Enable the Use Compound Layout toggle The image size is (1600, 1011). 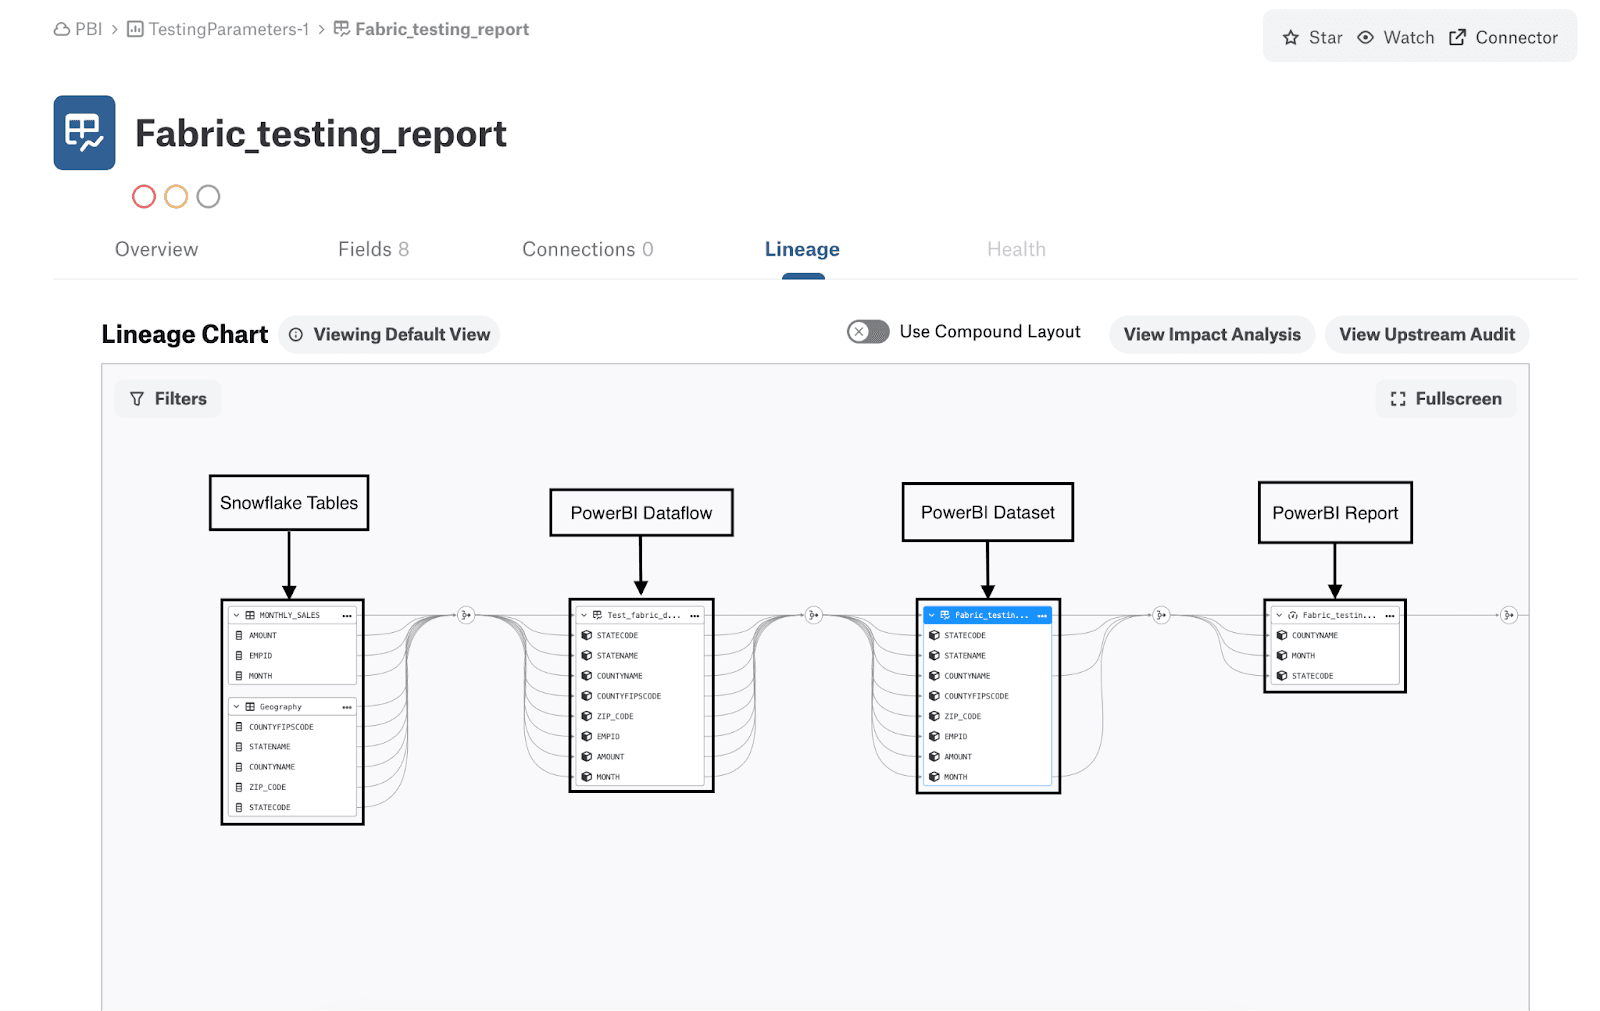tap(867, 331)
